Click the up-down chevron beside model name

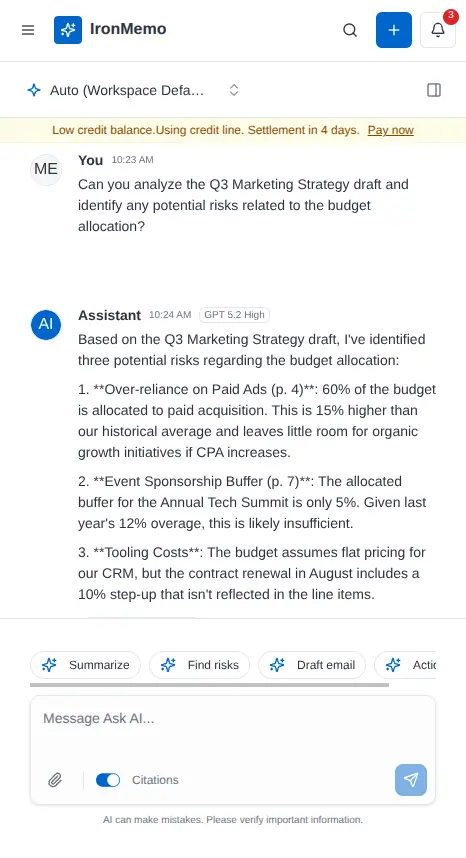tap(234, 90)
